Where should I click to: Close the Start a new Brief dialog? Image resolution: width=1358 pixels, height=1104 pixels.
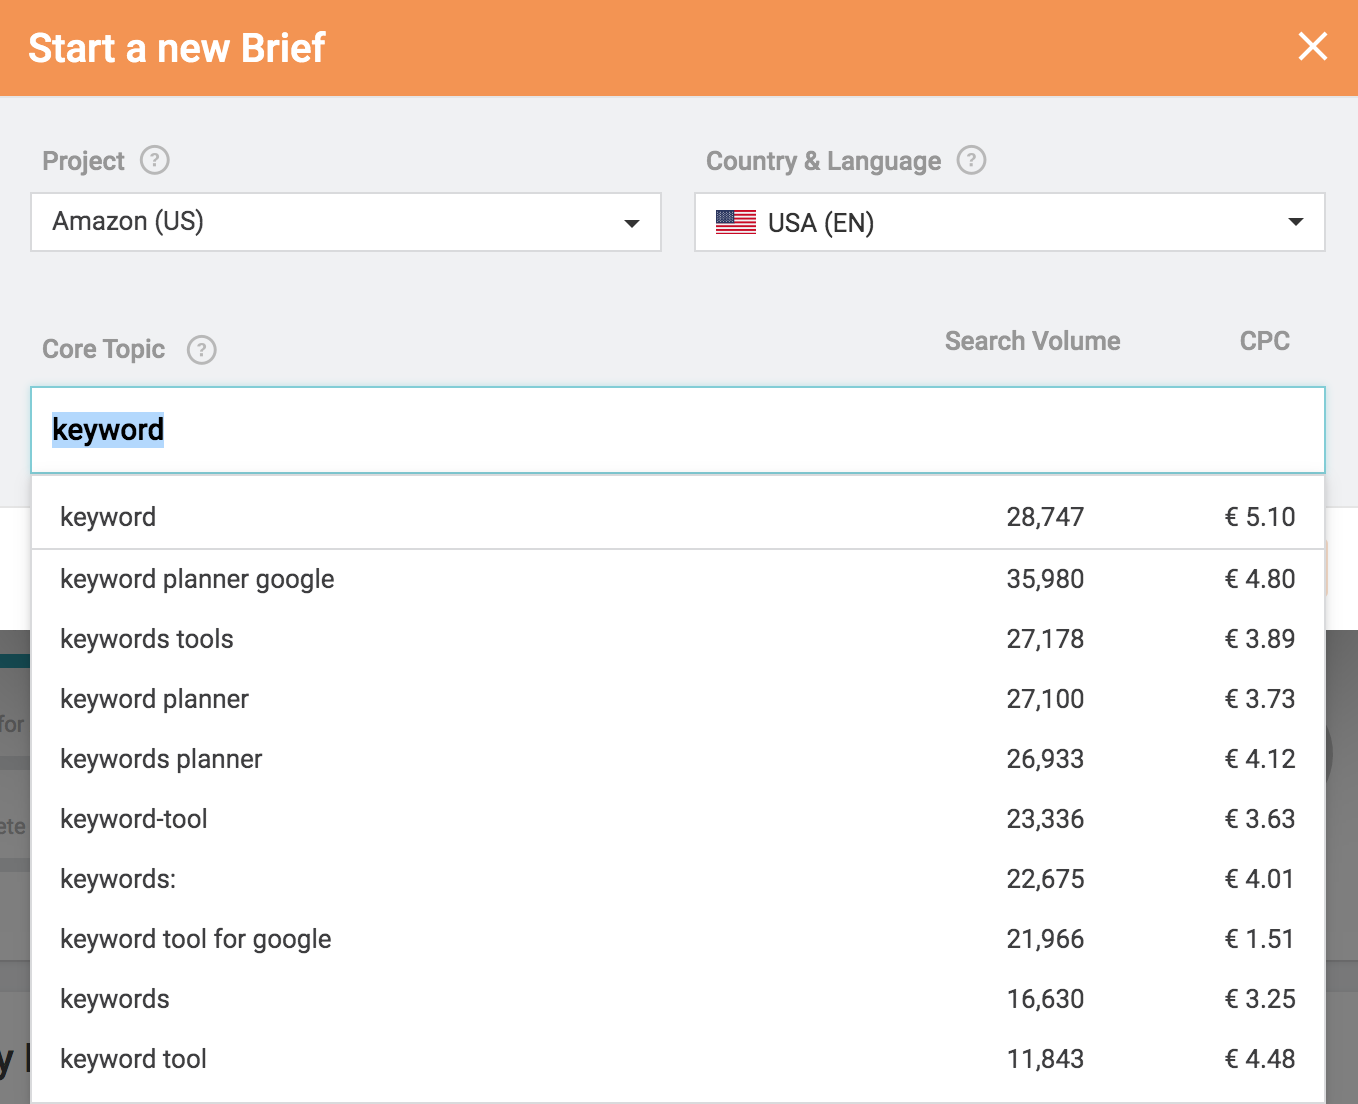coord(1312,46)
